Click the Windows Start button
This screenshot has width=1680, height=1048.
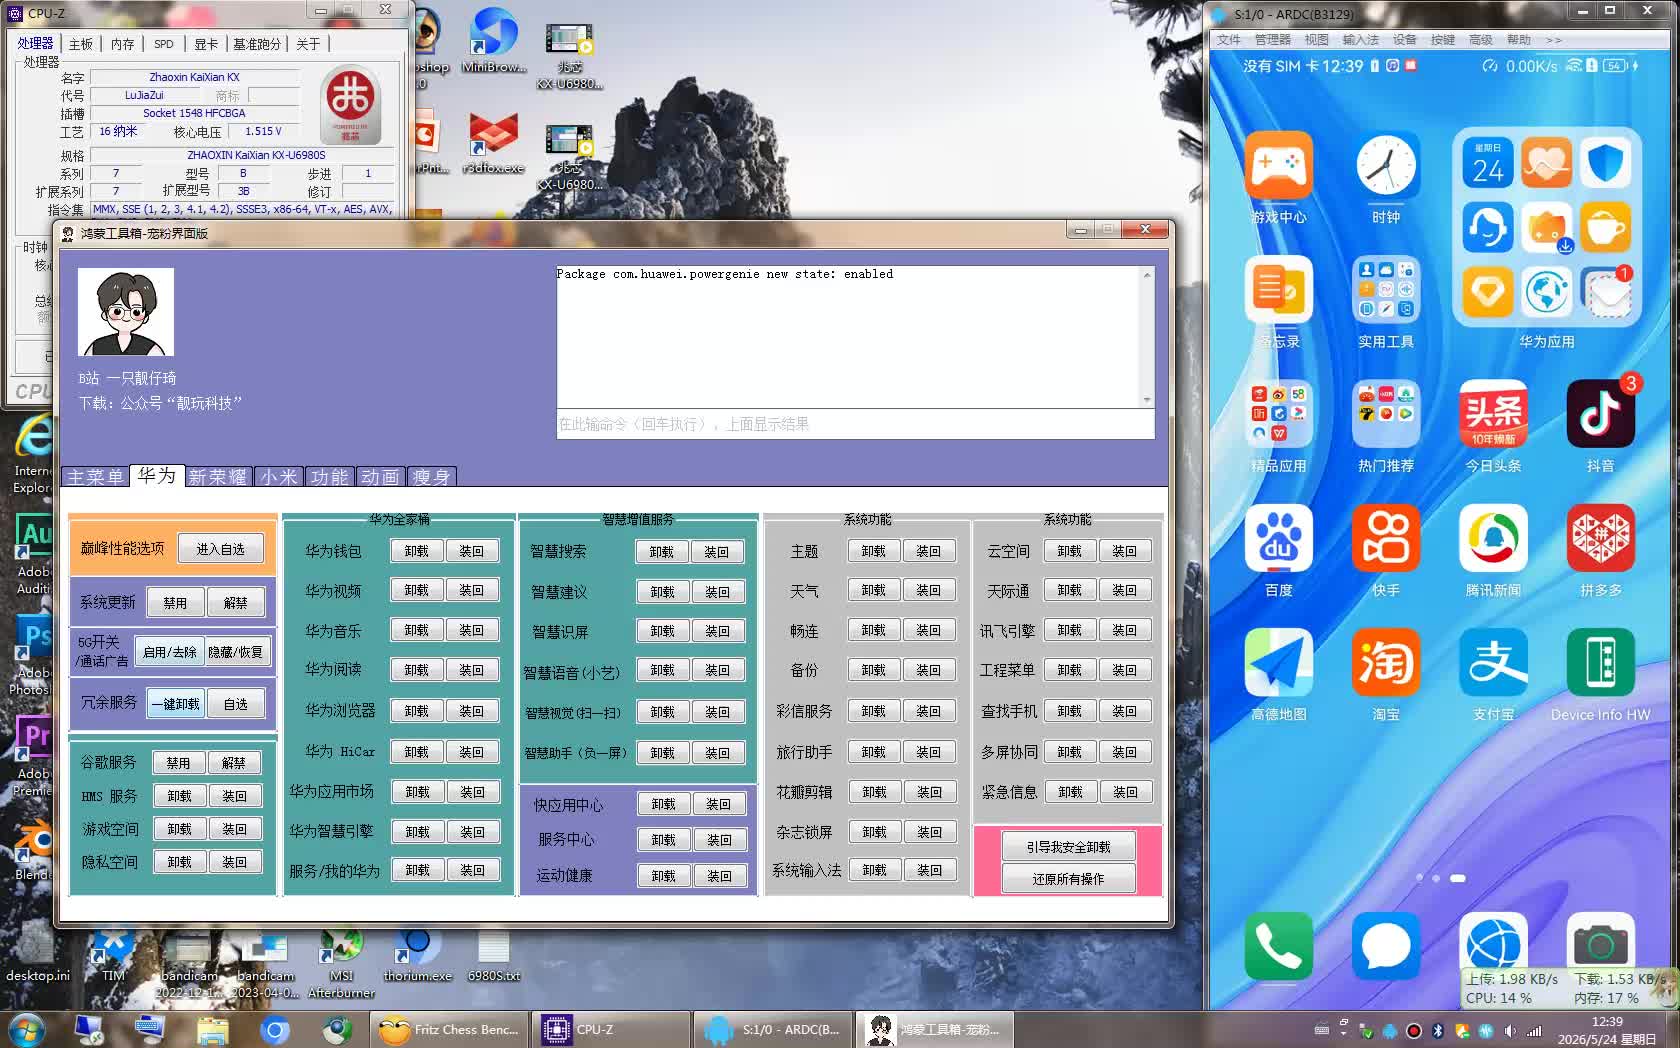point(25,1029)
